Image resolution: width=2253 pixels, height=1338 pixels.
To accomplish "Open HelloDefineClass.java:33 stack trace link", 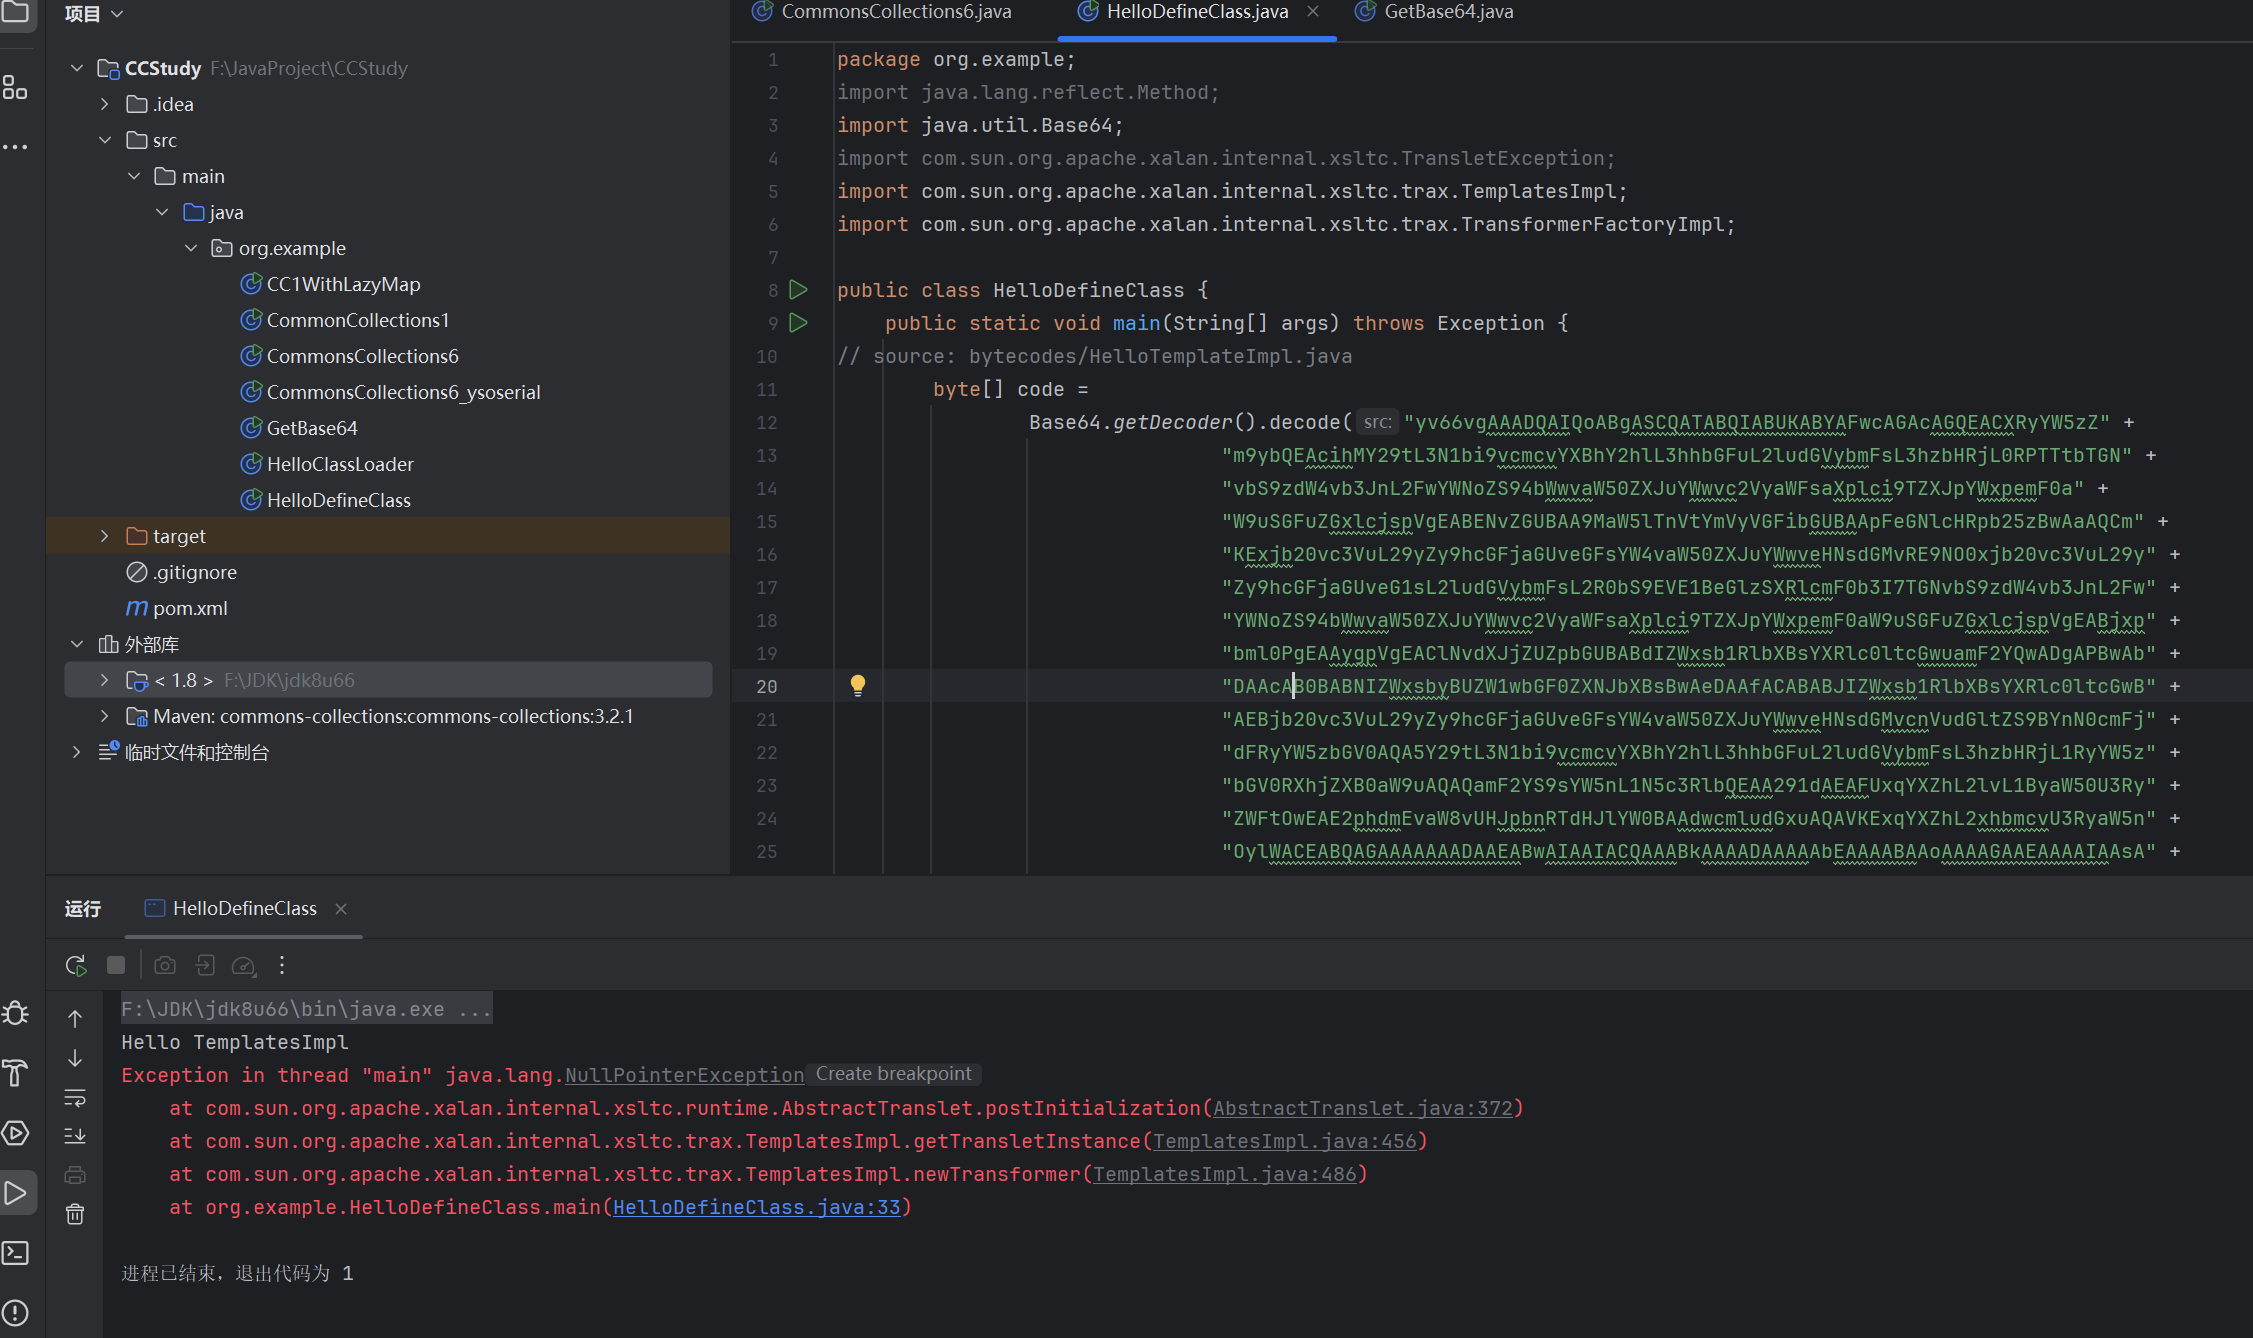I will click(x=756, y=1207).
